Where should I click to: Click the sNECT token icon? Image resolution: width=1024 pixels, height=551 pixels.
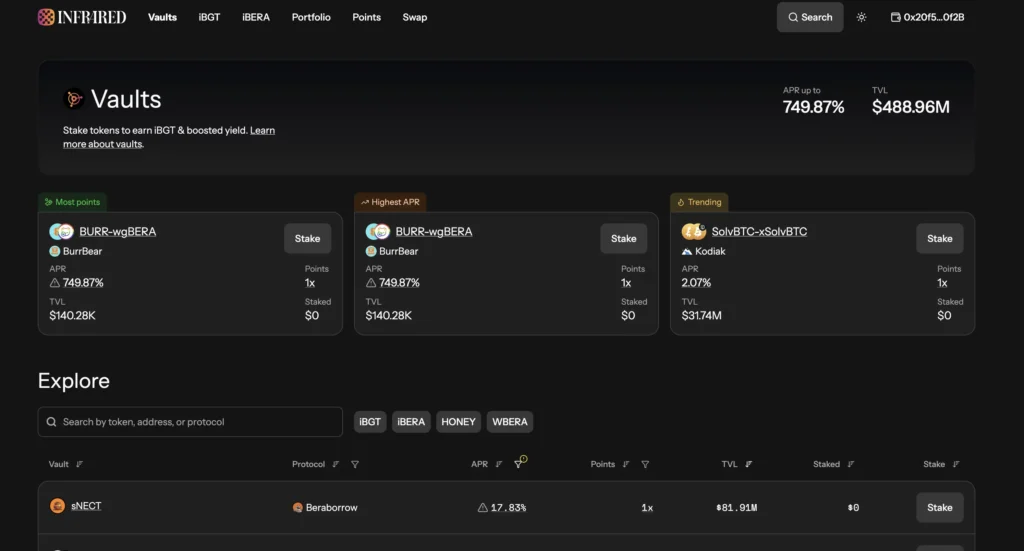(x=57, y=506)
